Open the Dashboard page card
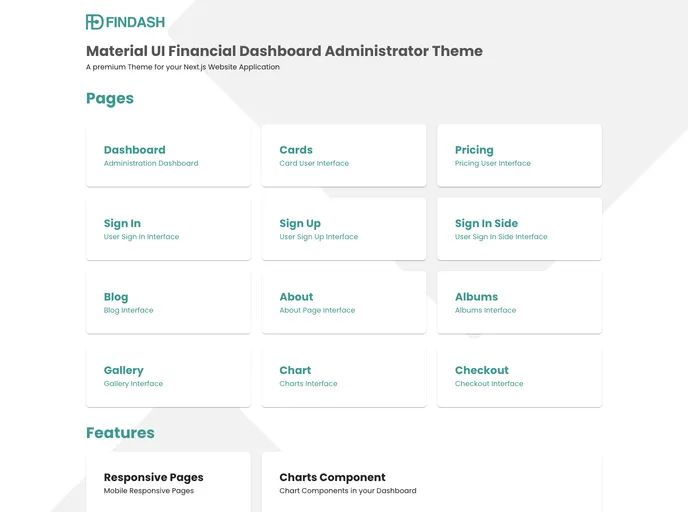Screen dimensions: 688x512 tap(168, 155)
